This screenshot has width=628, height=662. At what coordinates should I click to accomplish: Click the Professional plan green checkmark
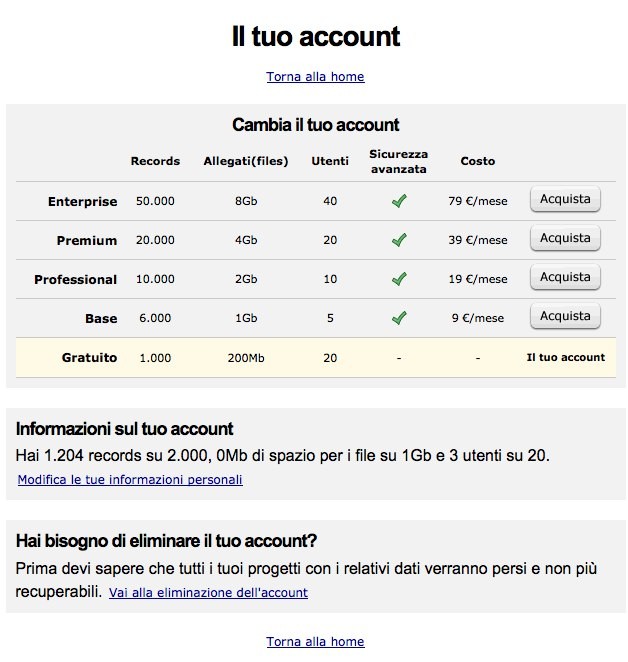399,279
